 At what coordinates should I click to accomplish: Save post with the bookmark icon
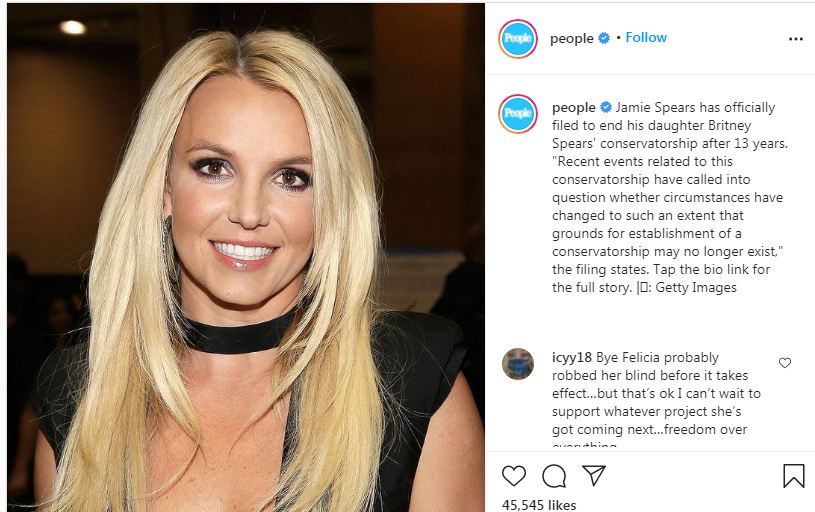pos(793,476)
